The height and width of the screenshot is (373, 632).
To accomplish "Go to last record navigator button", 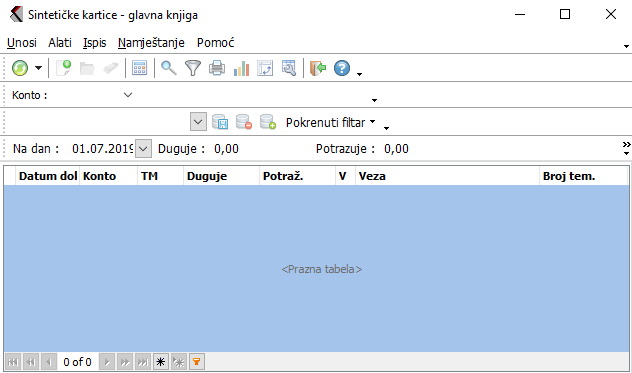I will coord(143,362).
